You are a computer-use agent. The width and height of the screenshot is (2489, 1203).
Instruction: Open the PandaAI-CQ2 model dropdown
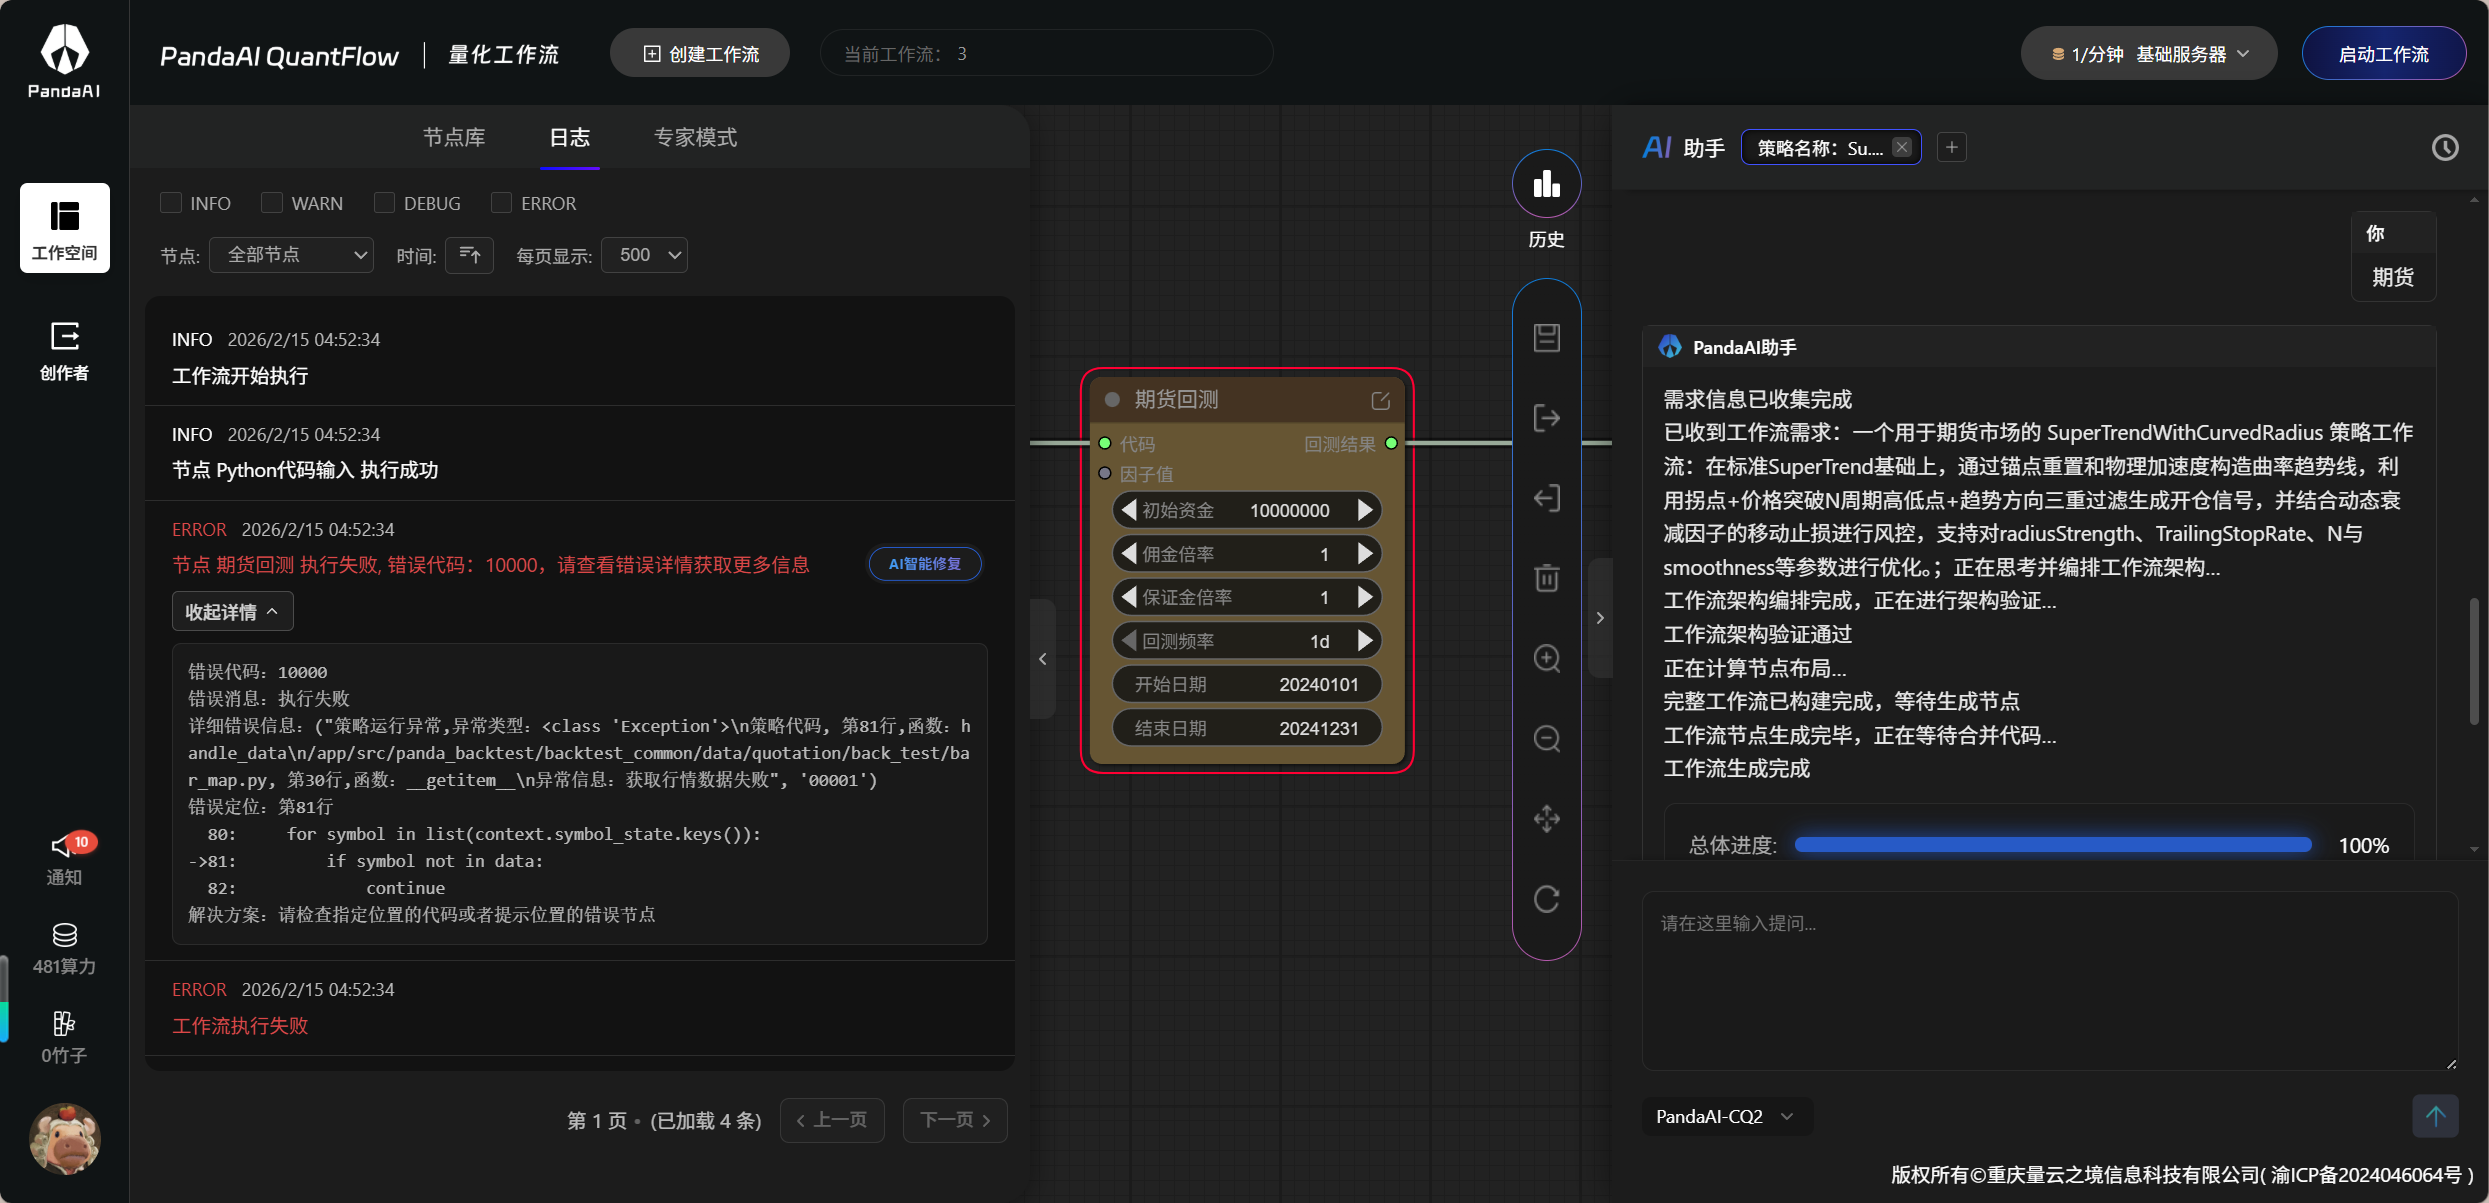[1726, 1116]
